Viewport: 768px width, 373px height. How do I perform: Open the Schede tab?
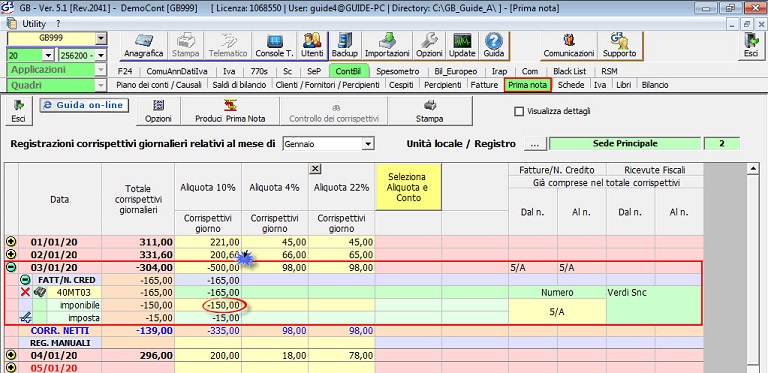click(x=571, y=85)
